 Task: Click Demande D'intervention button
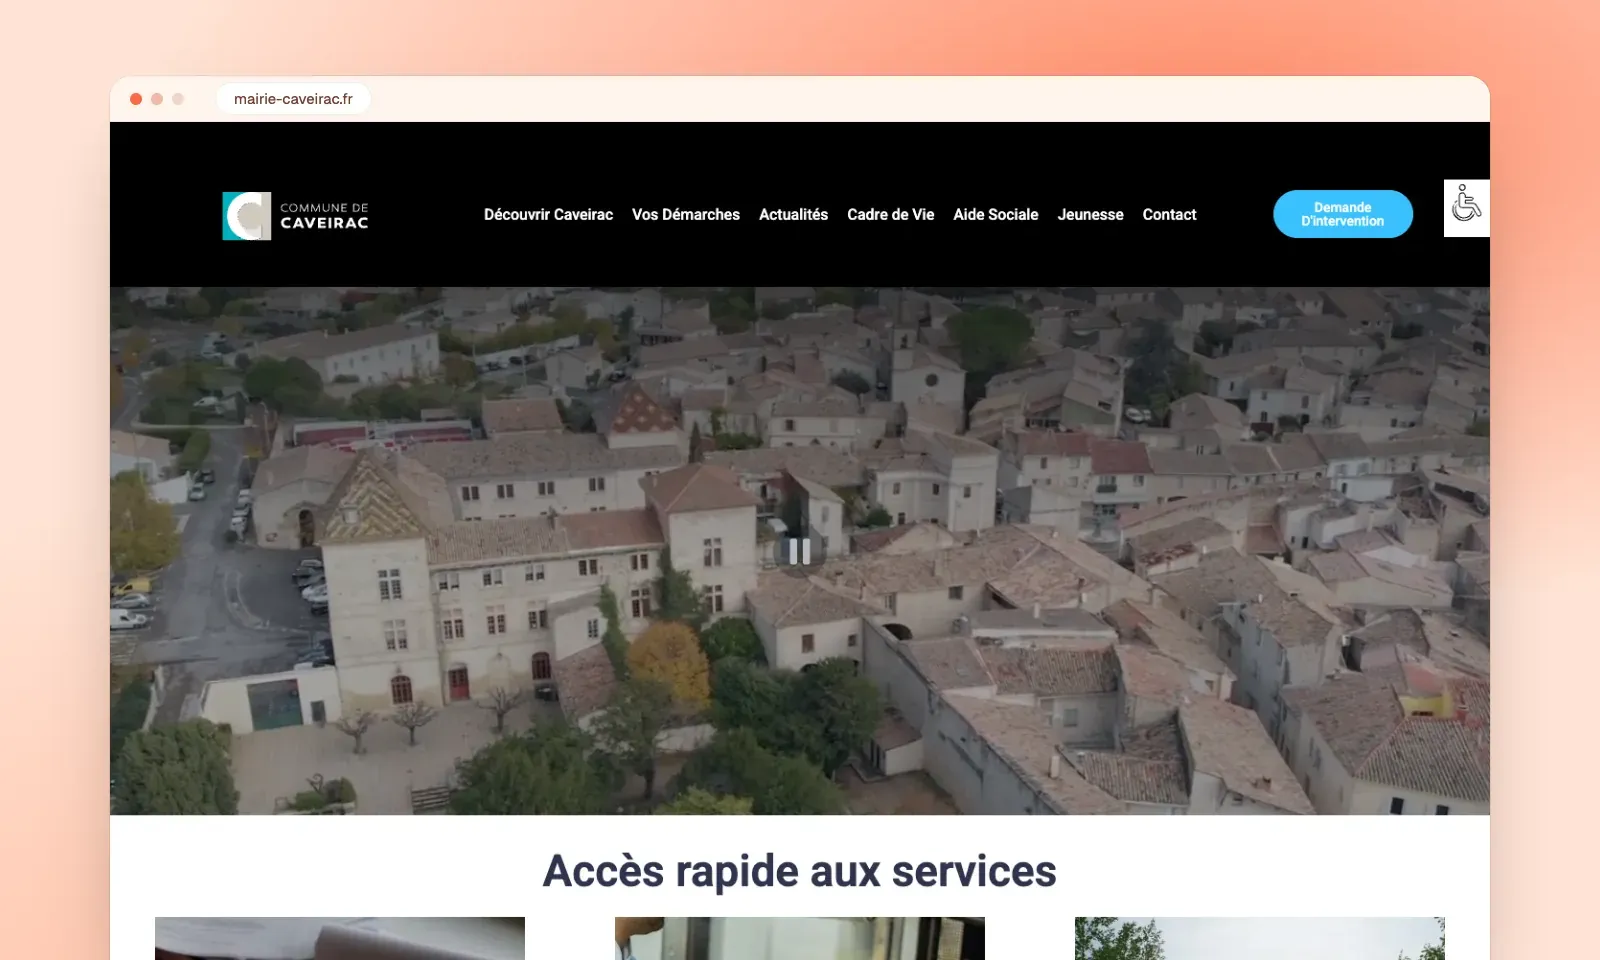tap(1342, 214)
